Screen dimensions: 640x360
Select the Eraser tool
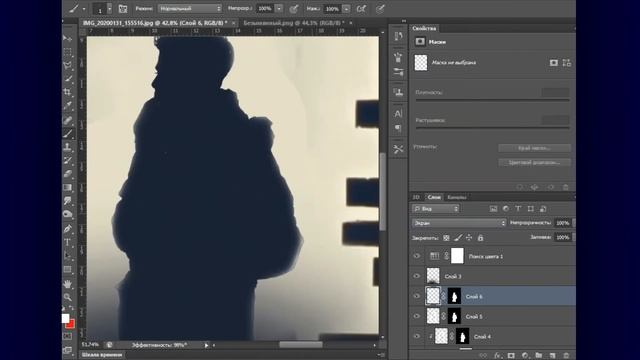[x=67, y=174]
